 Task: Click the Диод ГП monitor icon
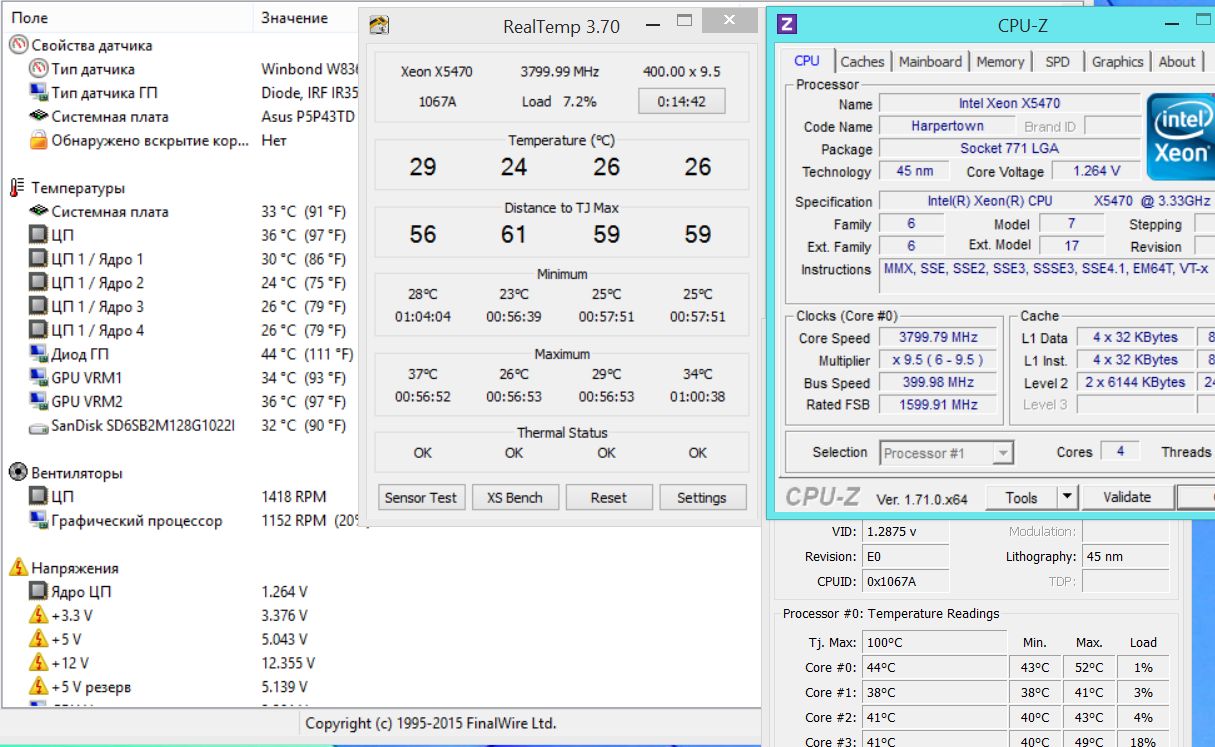coord(39,354)
